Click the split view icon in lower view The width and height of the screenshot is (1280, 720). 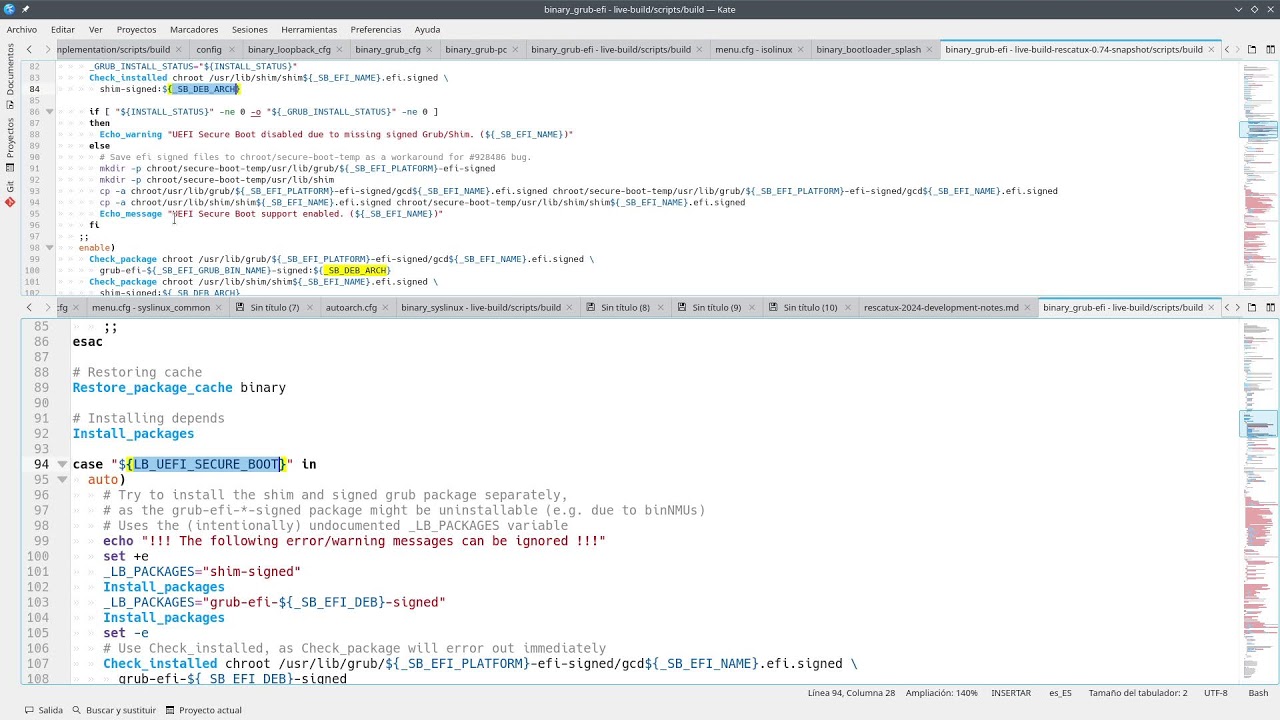click(x=1271, y=307)
